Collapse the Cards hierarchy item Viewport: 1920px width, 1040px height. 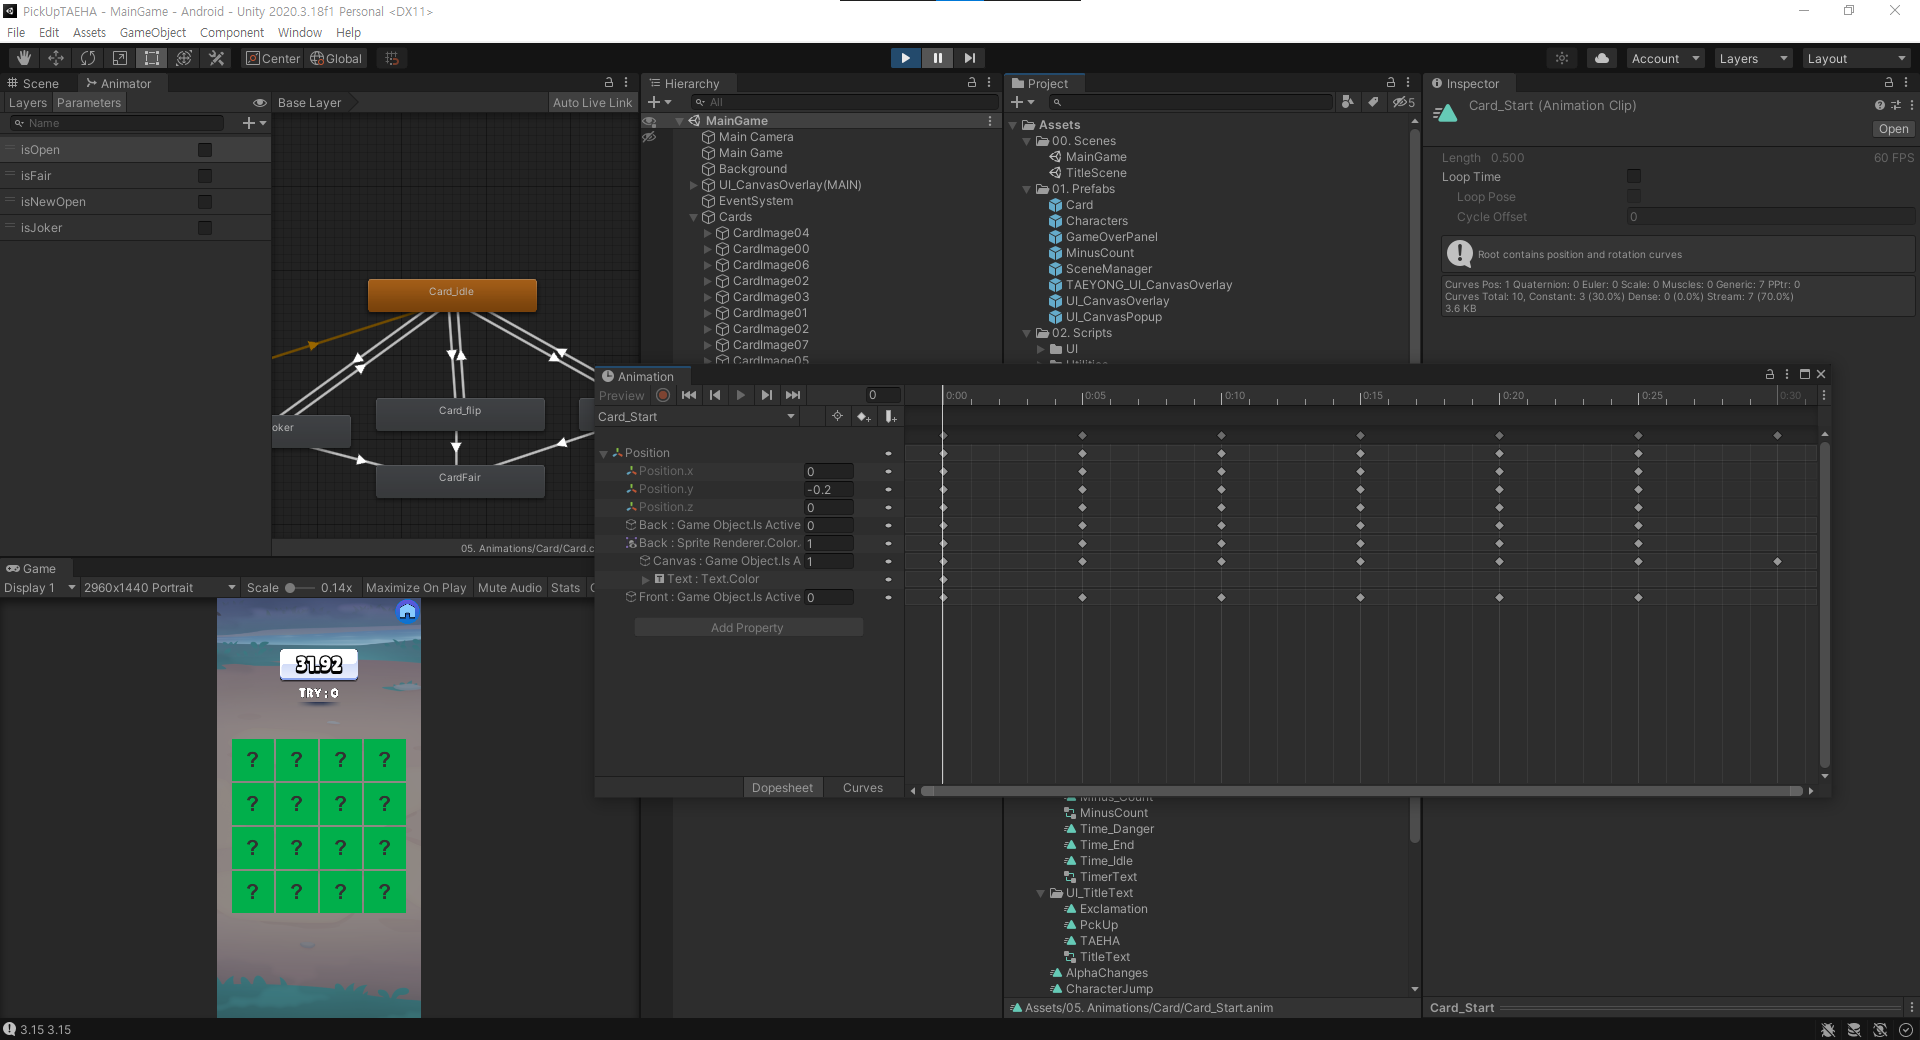coord(694,217)
